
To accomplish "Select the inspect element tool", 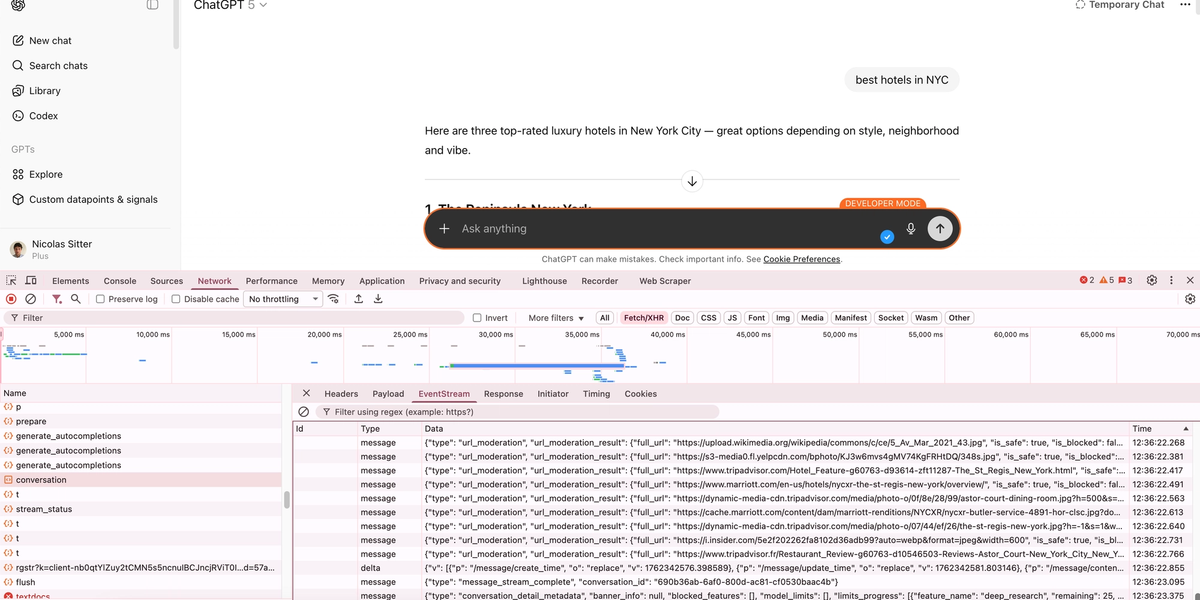I will tap(10, 280).
